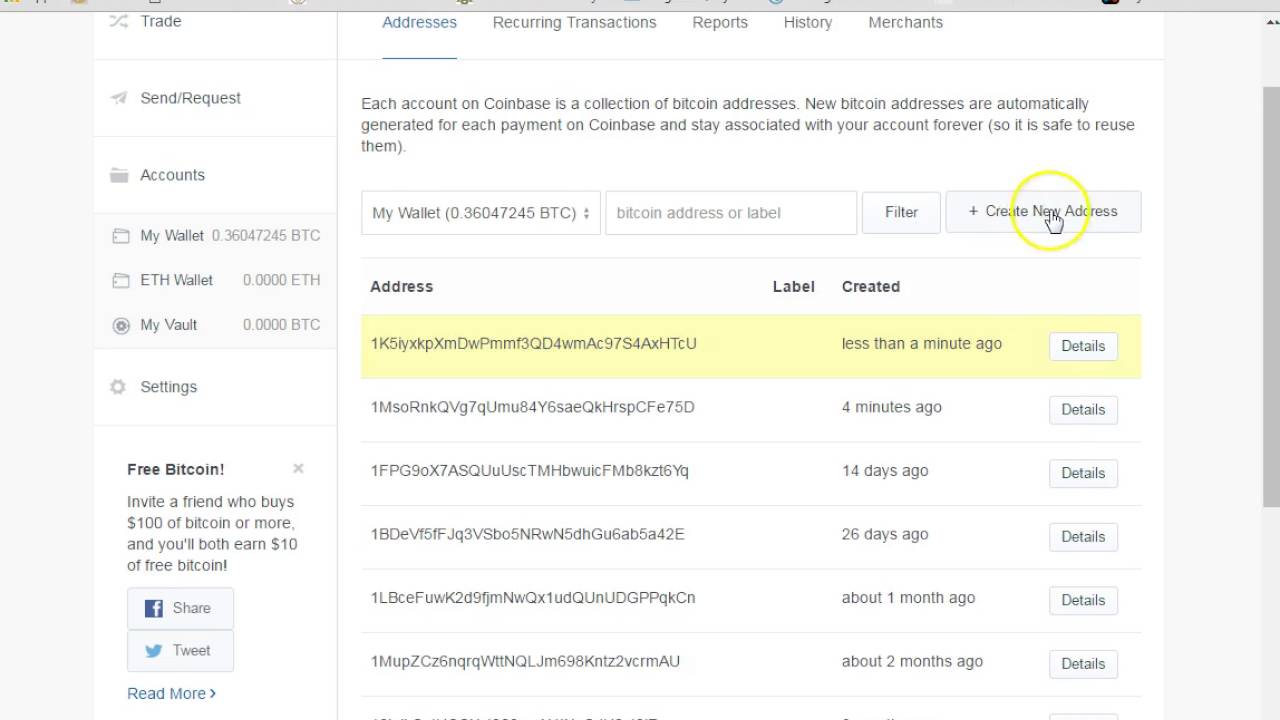The width and height of the screenshot is (1280, 720).
Task: Open the My Wallet account dropdown
Action: (480, 213)
